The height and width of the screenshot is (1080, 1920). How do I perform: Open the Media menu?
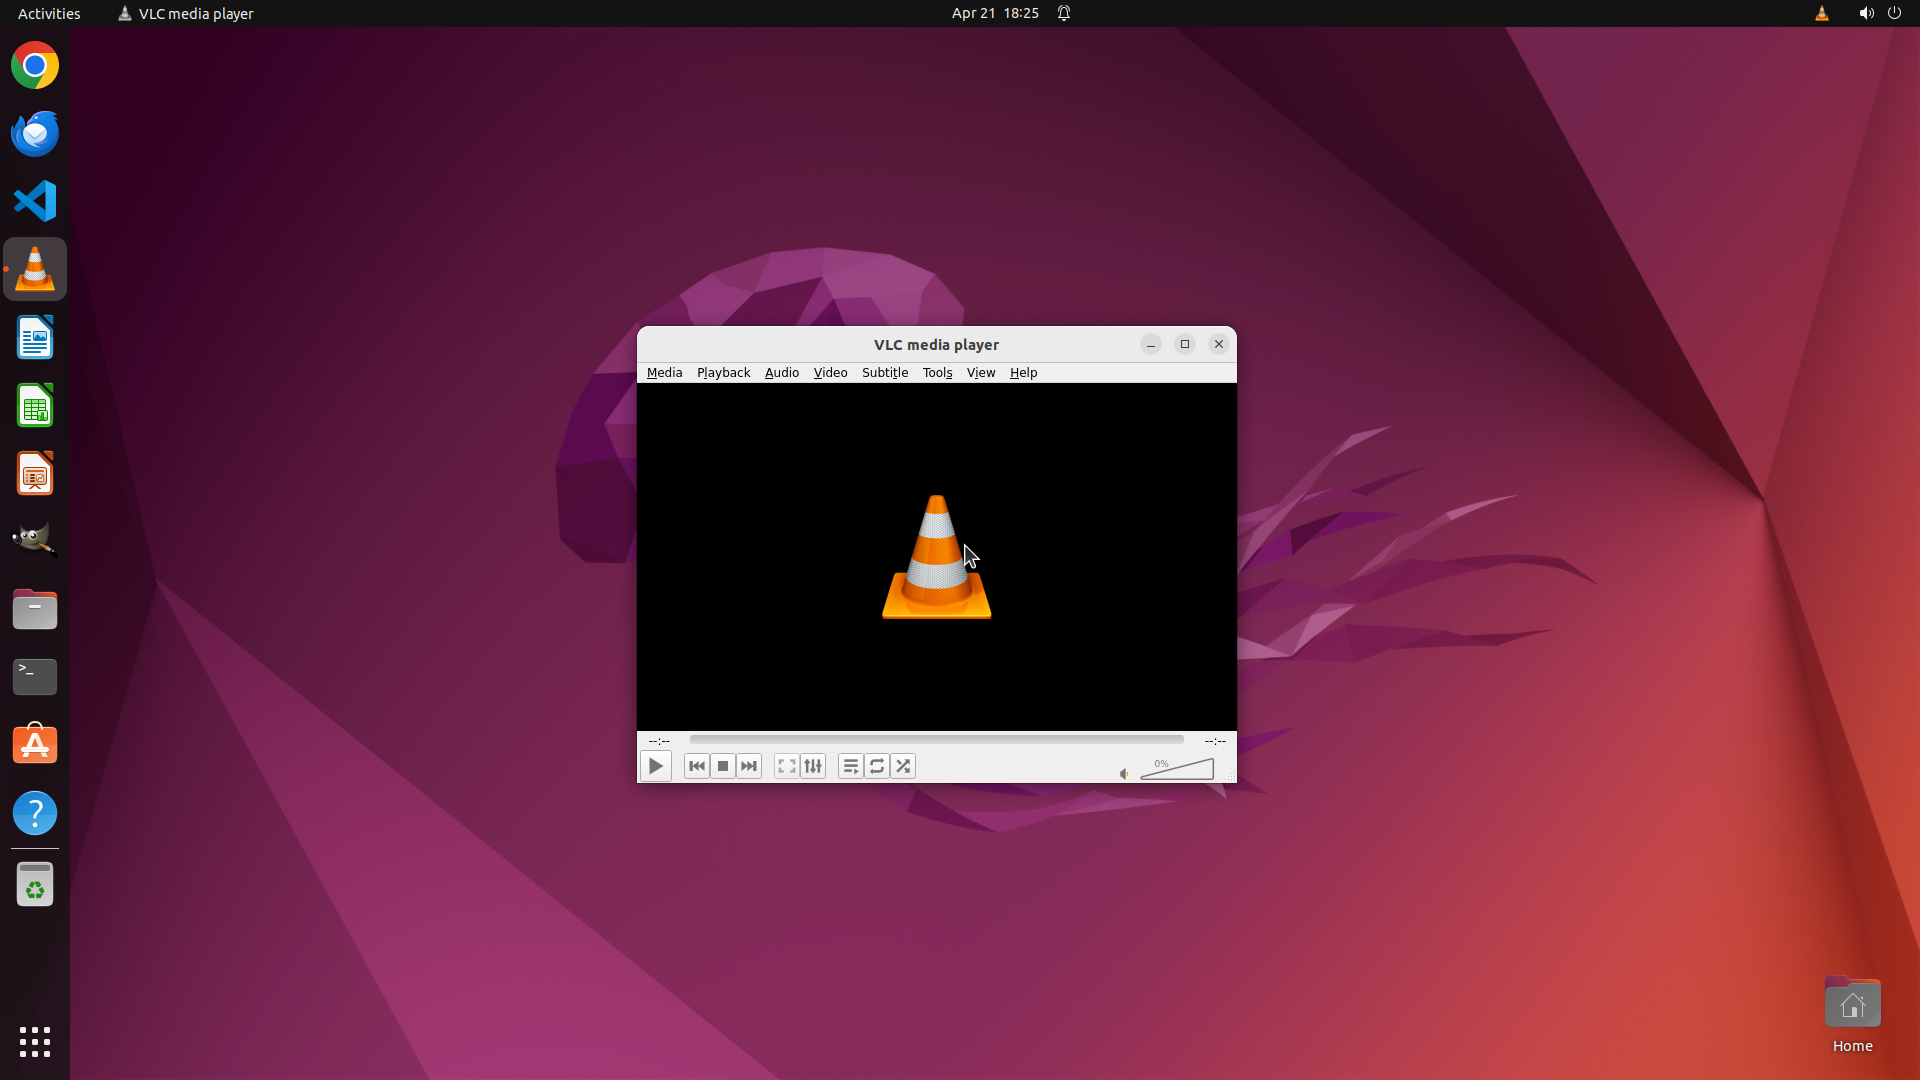click(664, 372)
